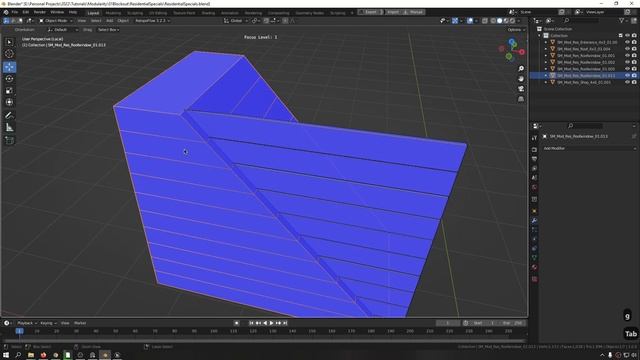Image resolution: width=640 pixels, height=360 pixels.
Task: Open the timeline Keying menu
Action: (x=48, y=323)
